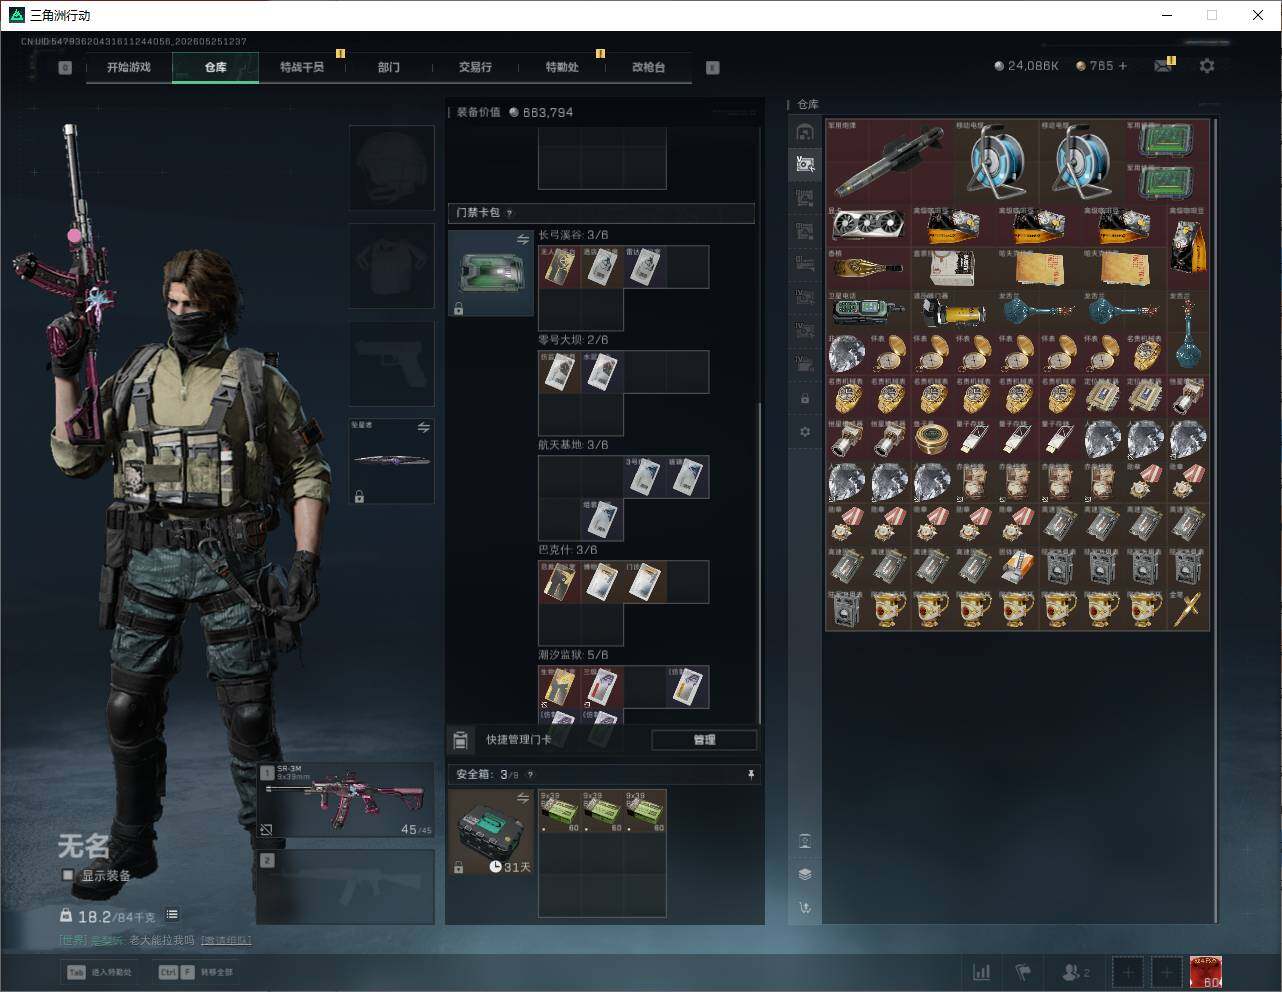Click the 快捷管理门卡 clipboard icon
Screen dimensions: 1282x992
[x=460, y=740]
